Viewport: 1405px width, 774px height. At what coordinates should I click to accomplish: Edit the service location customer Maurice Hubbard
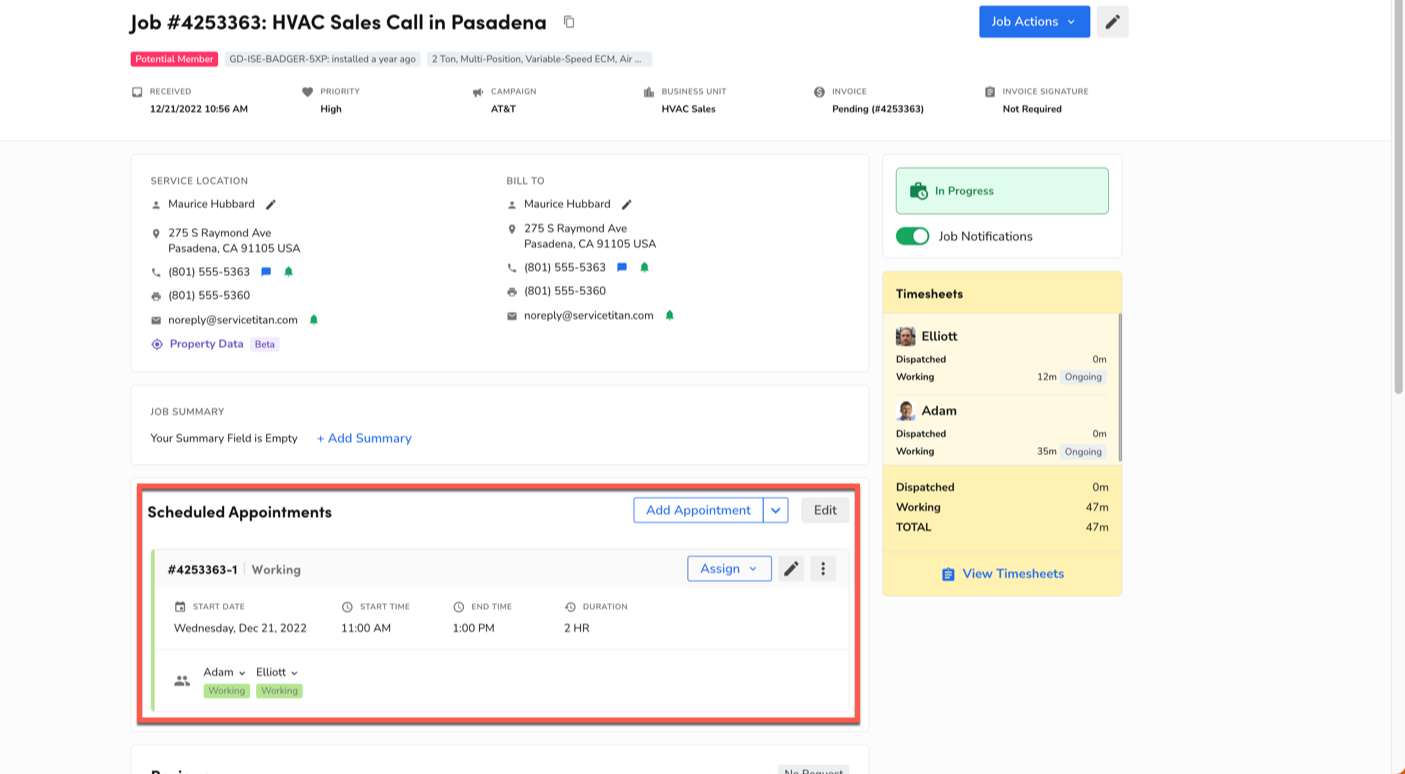pyautogui.click(x=271, y=204)
